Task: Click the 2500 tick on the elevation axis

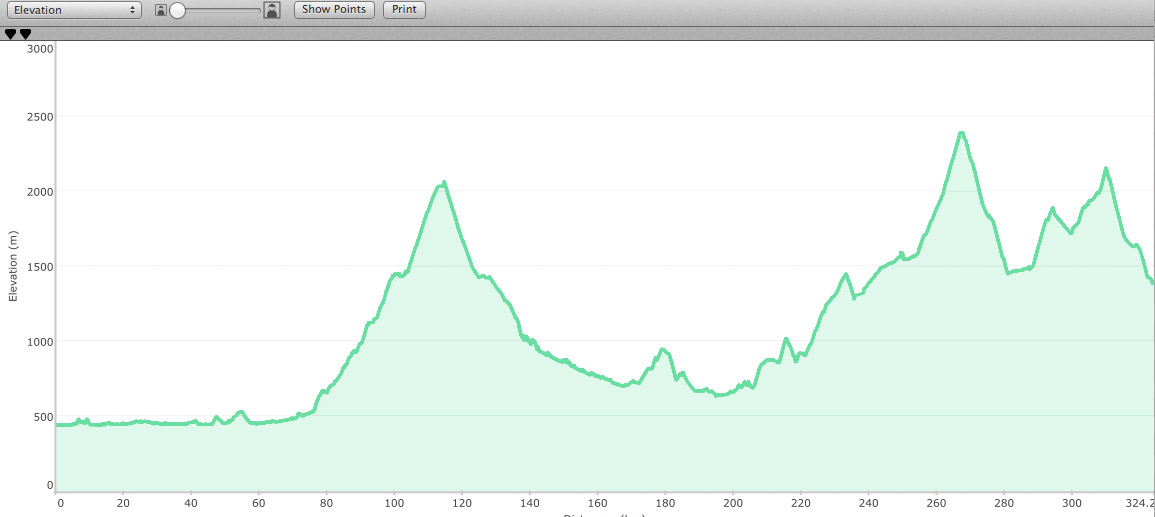Action: pos(39,117)
